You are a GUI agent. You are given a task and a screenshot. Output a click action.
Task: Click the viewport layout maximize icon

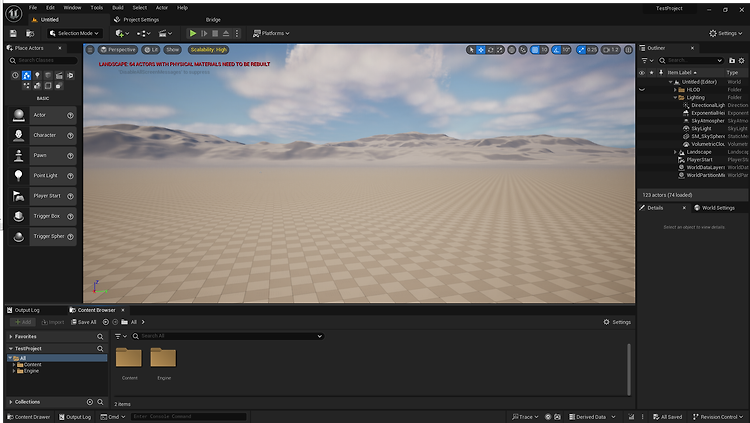click(629, 50)
